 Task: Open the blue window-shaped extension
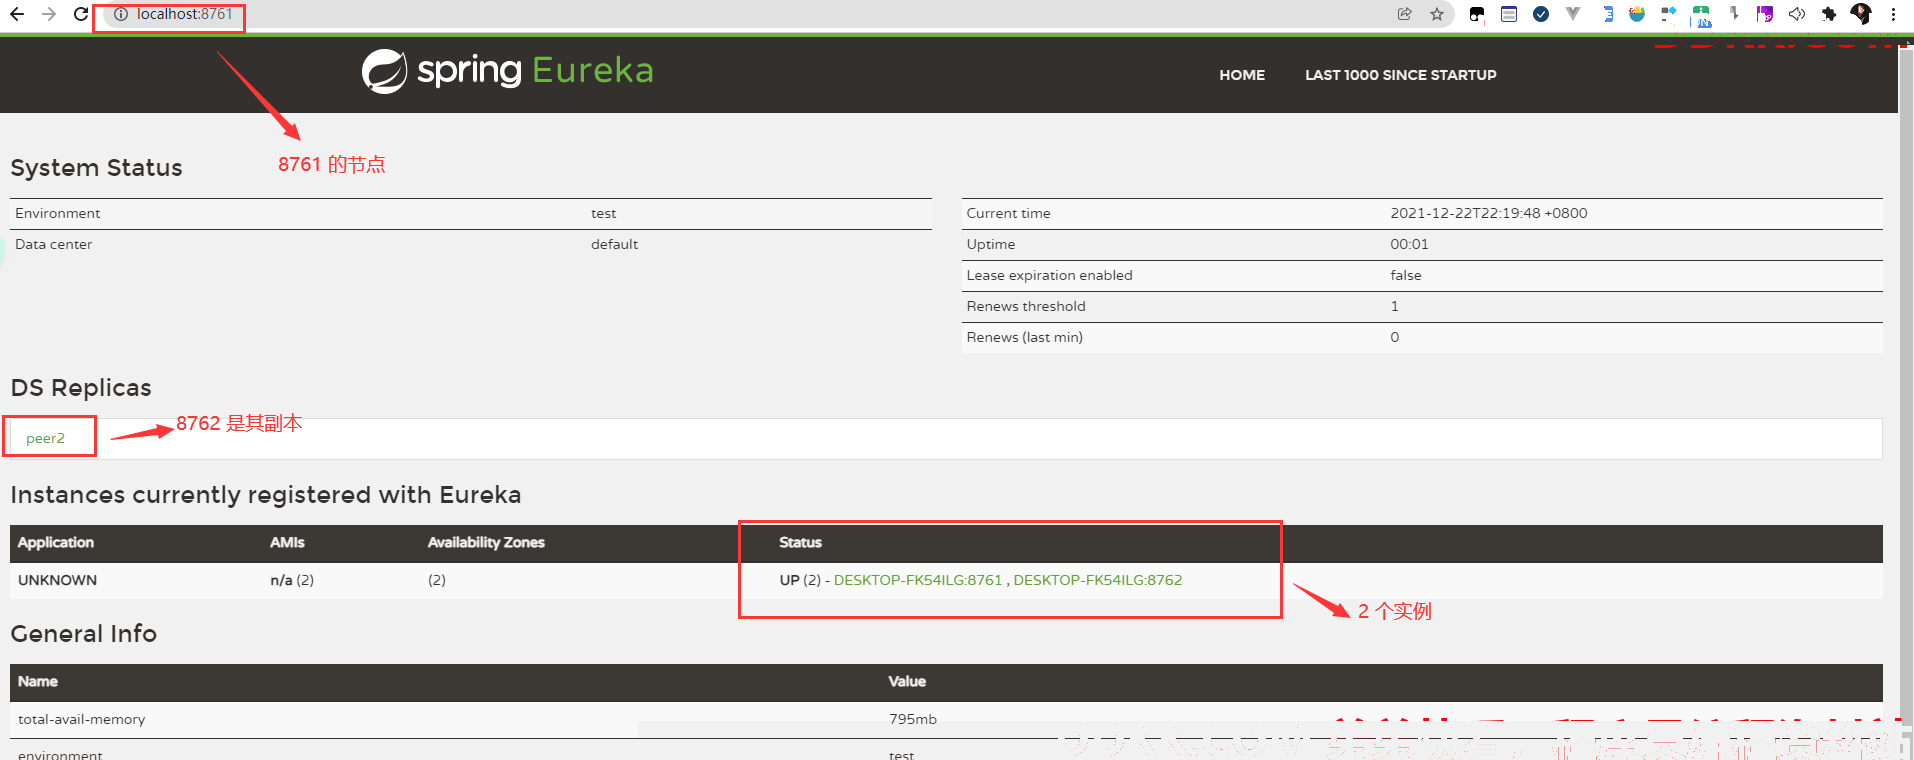[x=1509, y=14]
